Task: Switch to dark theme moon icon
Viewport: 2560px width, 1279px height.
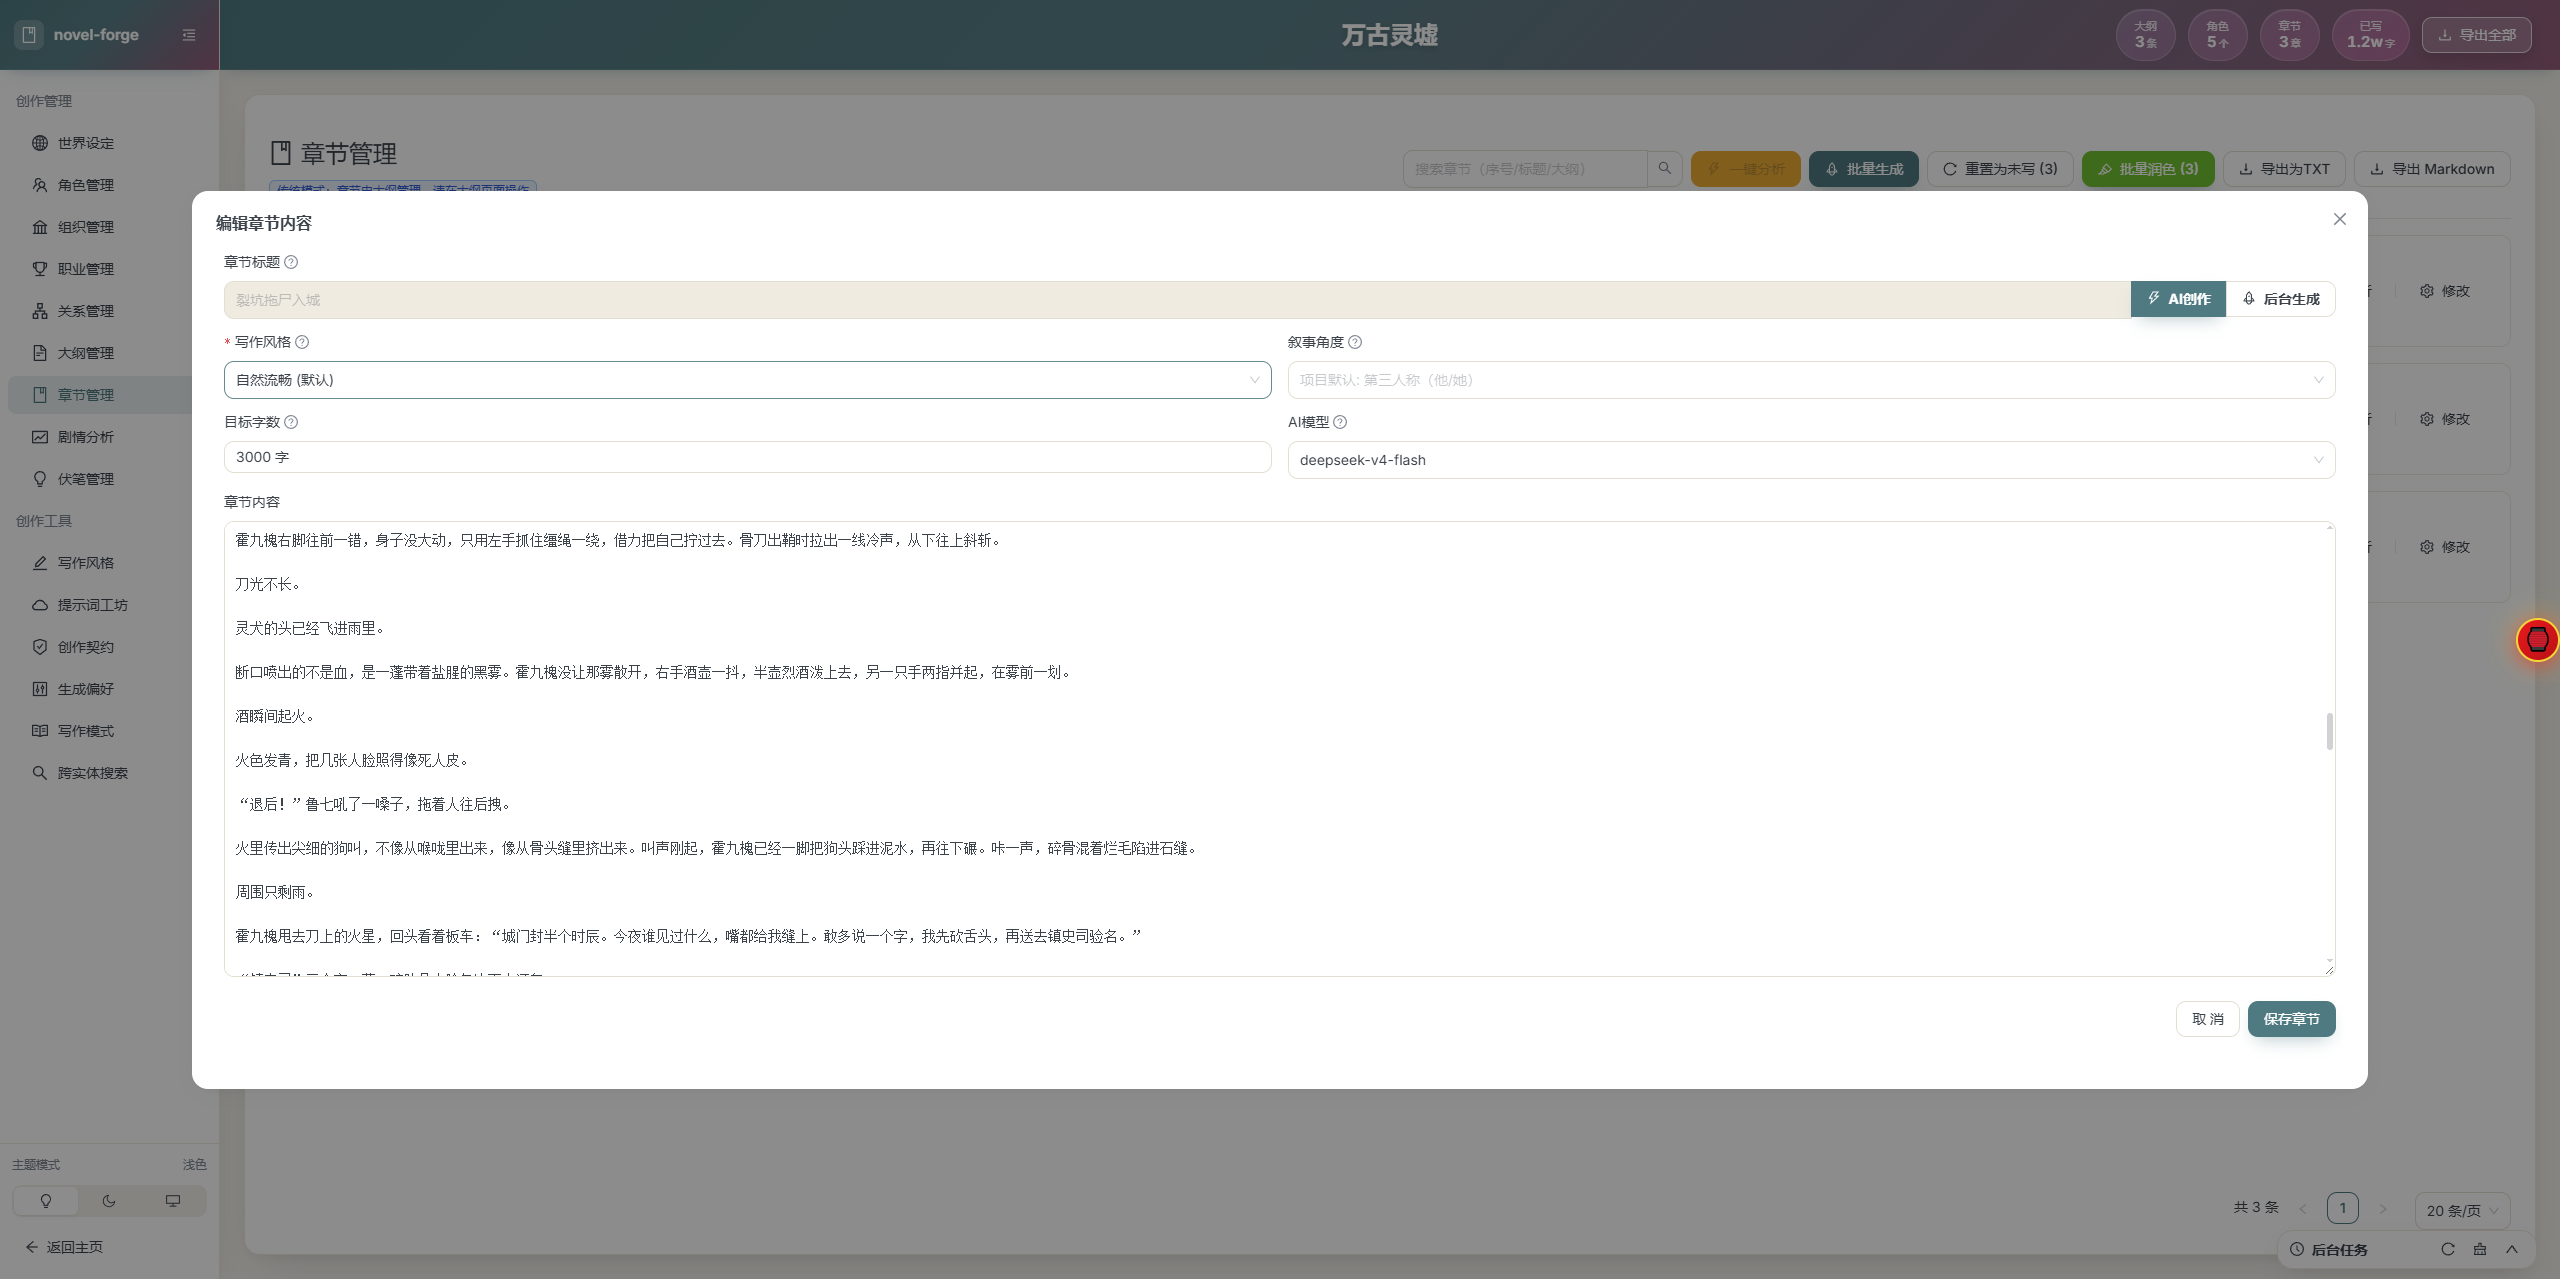Action: (109, 1201)
